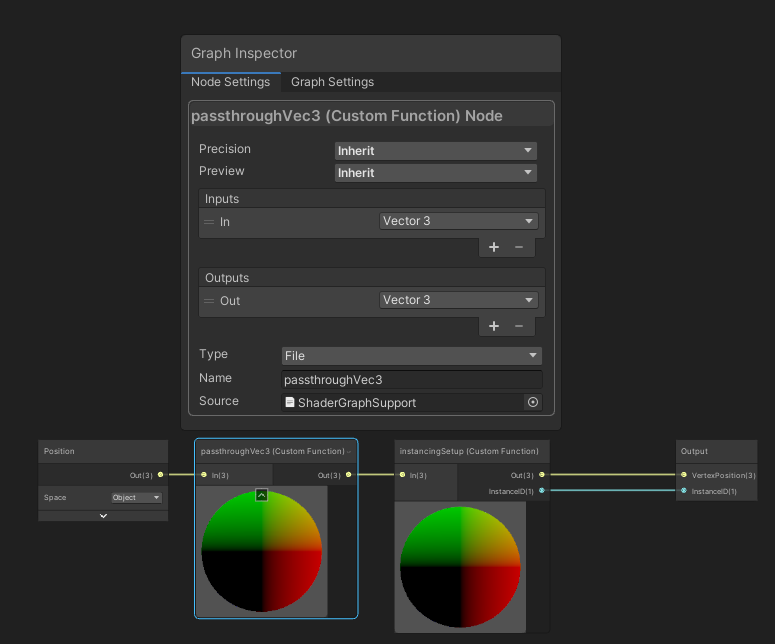Click the passthroughVec3 node Out(3) port
The height and width of the screenshot is (644, 775).
pyautogui.click(x=348, y=474)
